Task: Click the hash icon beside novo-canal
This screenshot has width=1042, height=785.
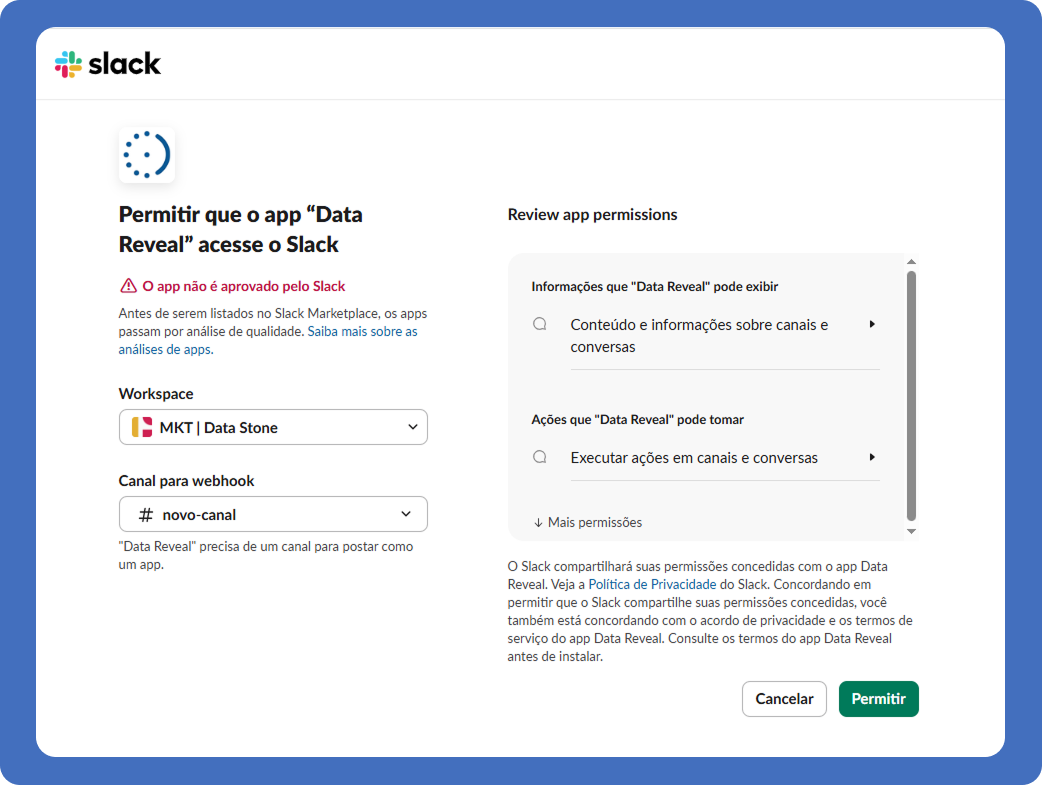Action: [146, 515]
